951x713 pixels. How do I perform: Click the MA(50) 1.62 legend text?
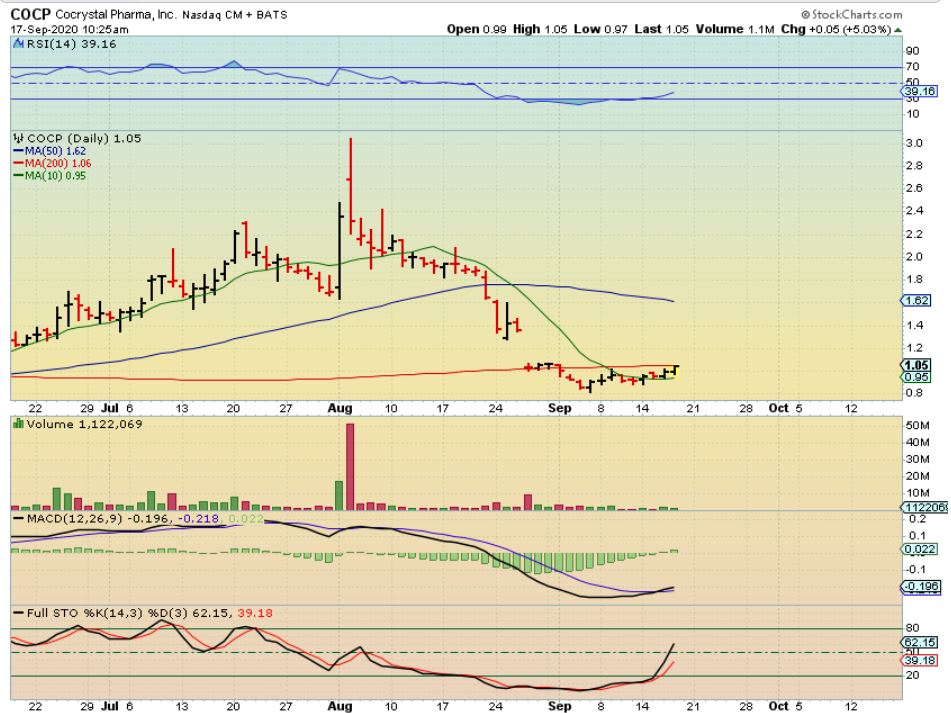click(x=55, y=152)
